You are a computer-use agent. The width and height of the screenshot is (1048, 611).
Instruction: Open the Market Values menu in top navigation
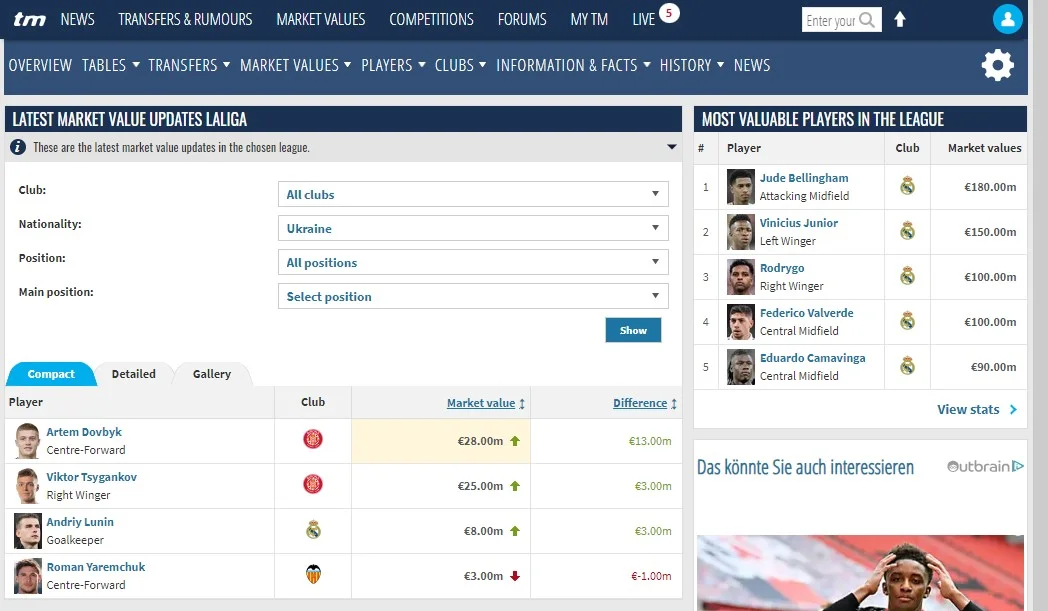pyautogui.click(x=320, y=19)
